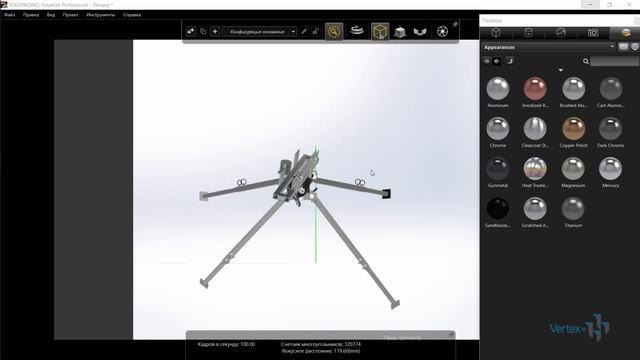This screenshot has height=360, width=640.
Task: Click the link/expand icon at toolbar's left end
Action: pos(191,31)
